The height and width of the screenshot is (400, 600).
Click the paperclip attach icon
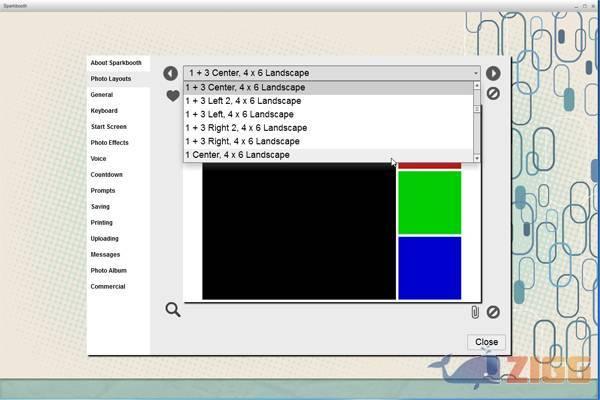(x=475, y=312)
